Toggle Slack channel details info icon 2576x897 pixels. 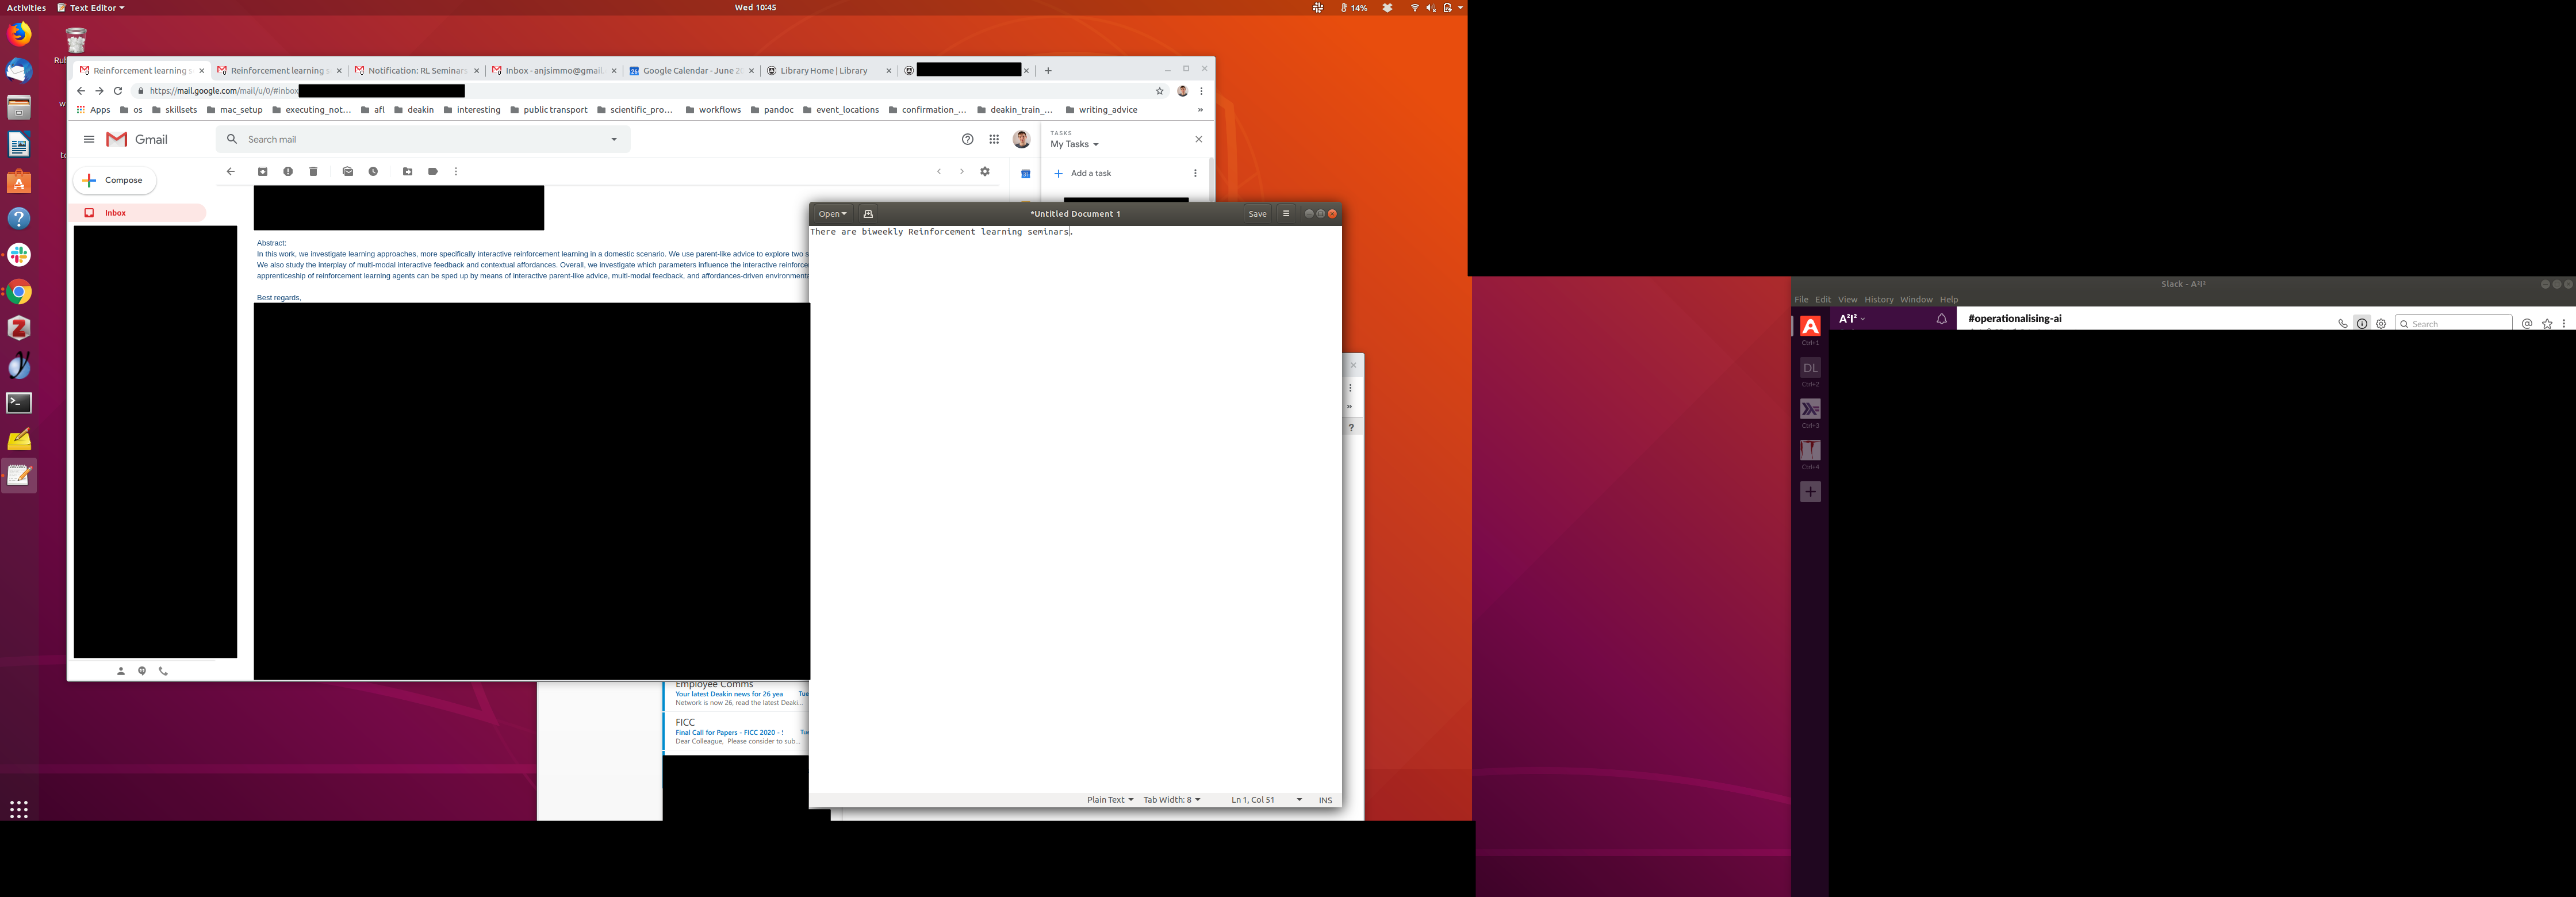(x=2362, y=324)
